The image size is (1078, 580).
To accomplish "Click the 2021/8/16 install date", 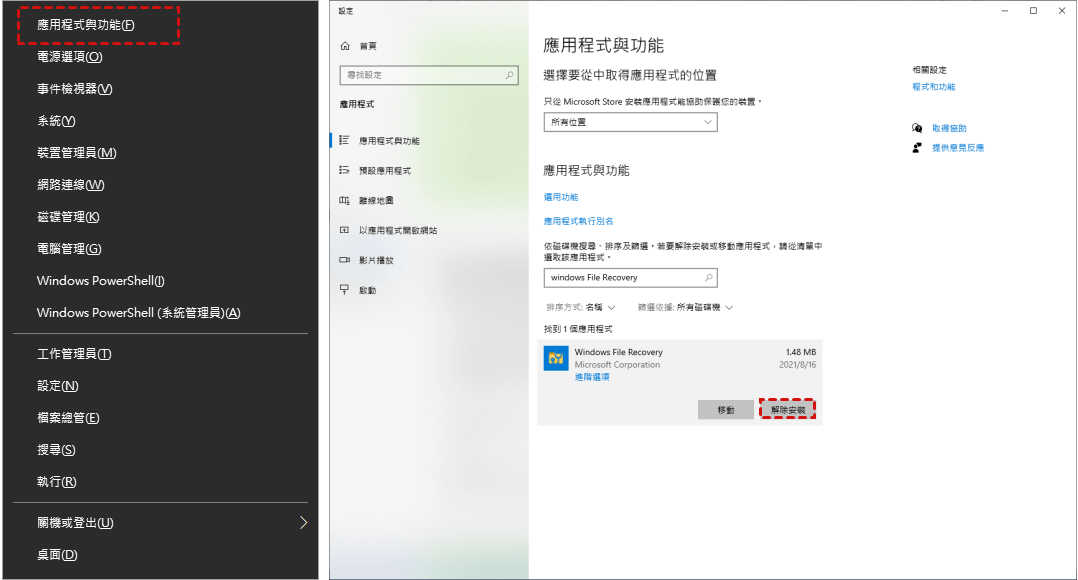I will 798,365.
